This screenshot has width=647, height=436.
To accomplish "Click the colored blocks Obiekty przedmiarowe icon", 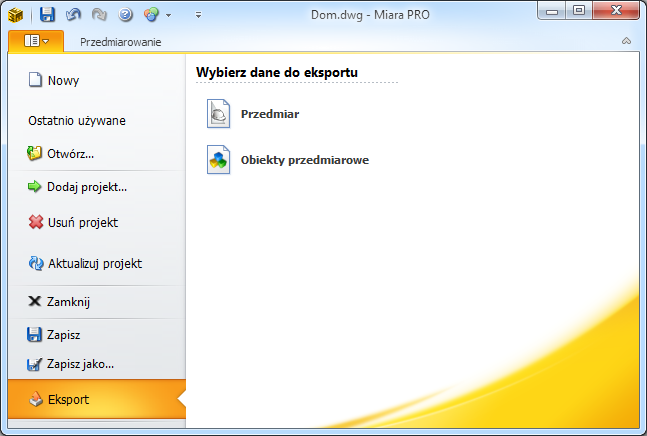I will pos(218,160).
